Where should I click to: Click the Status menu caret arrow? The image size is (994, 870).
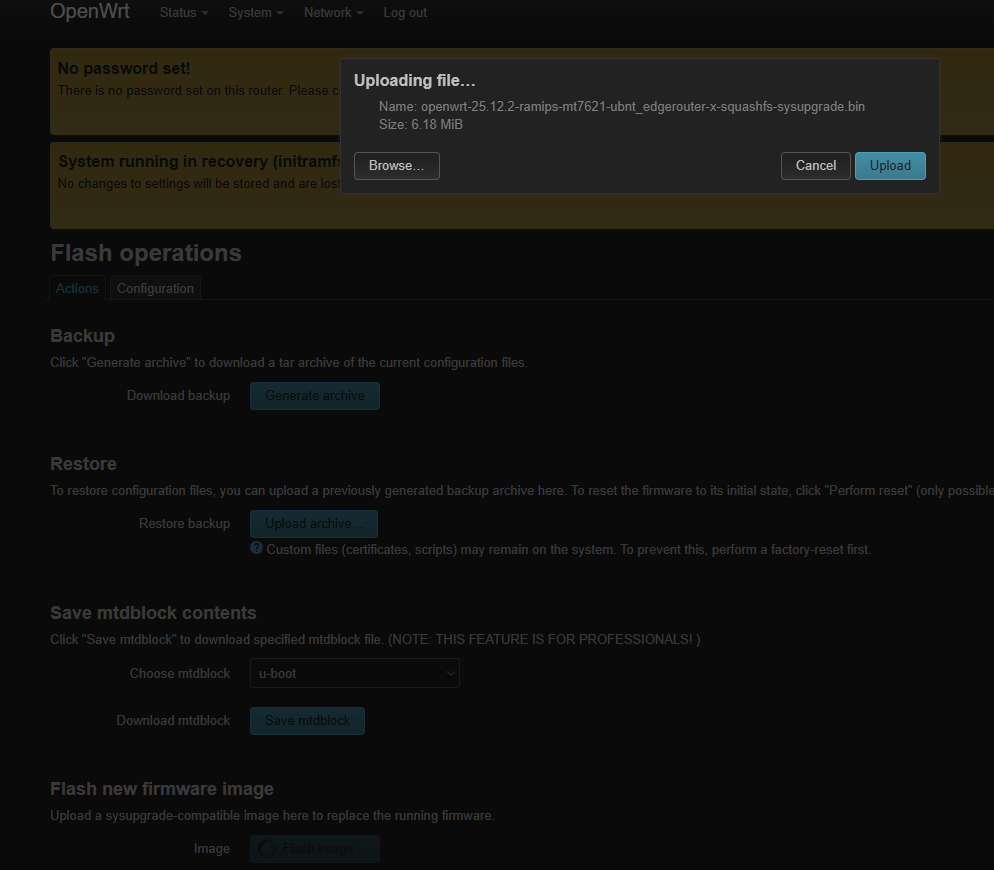pos(205,13)
